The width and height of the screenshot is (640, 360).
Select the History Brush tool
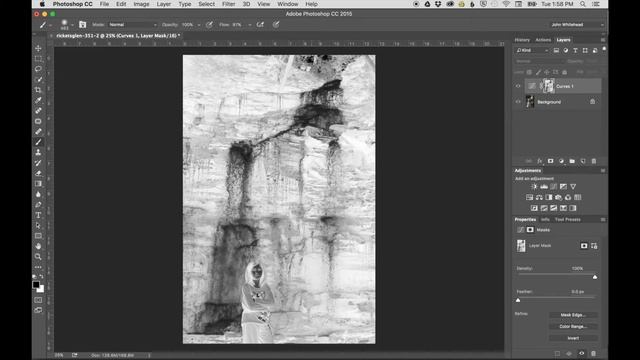point(38,163)
